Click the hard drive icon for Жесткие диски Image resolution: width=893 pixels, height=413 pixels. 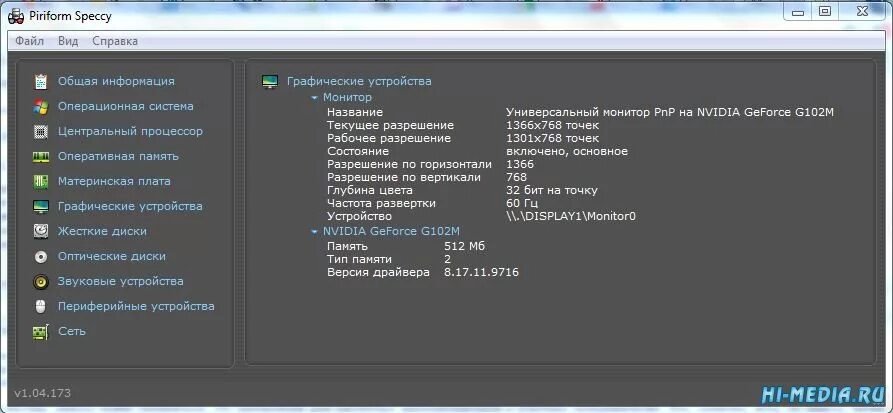(x=40, y=231)
